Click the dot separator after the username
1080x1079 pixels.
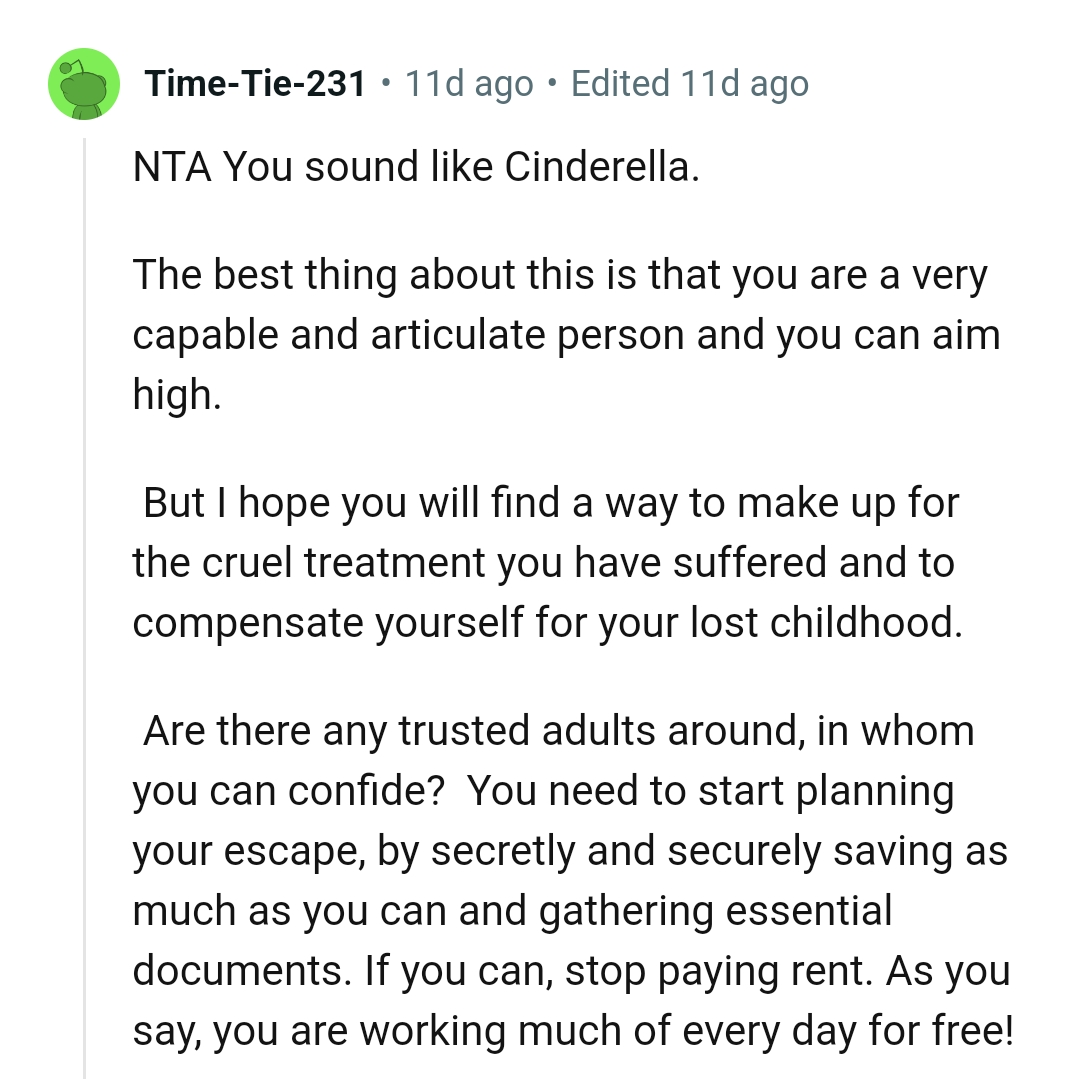point(383,84)
